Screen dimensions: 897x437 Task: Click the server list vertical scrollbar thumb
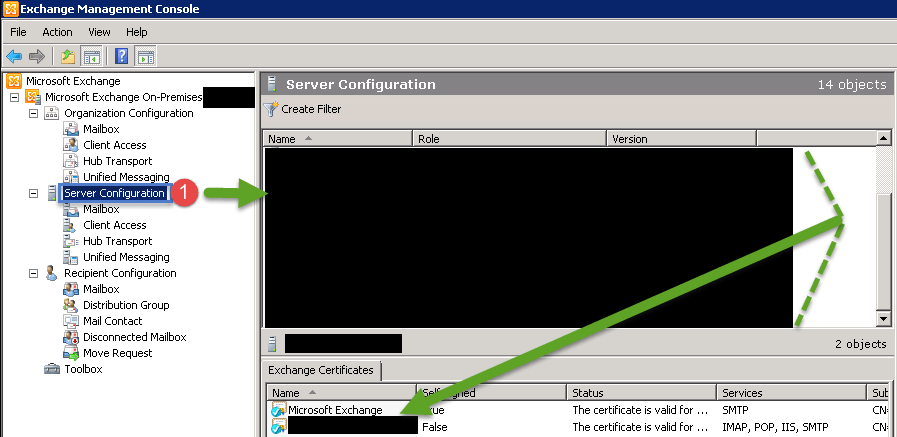pos(884,251)
